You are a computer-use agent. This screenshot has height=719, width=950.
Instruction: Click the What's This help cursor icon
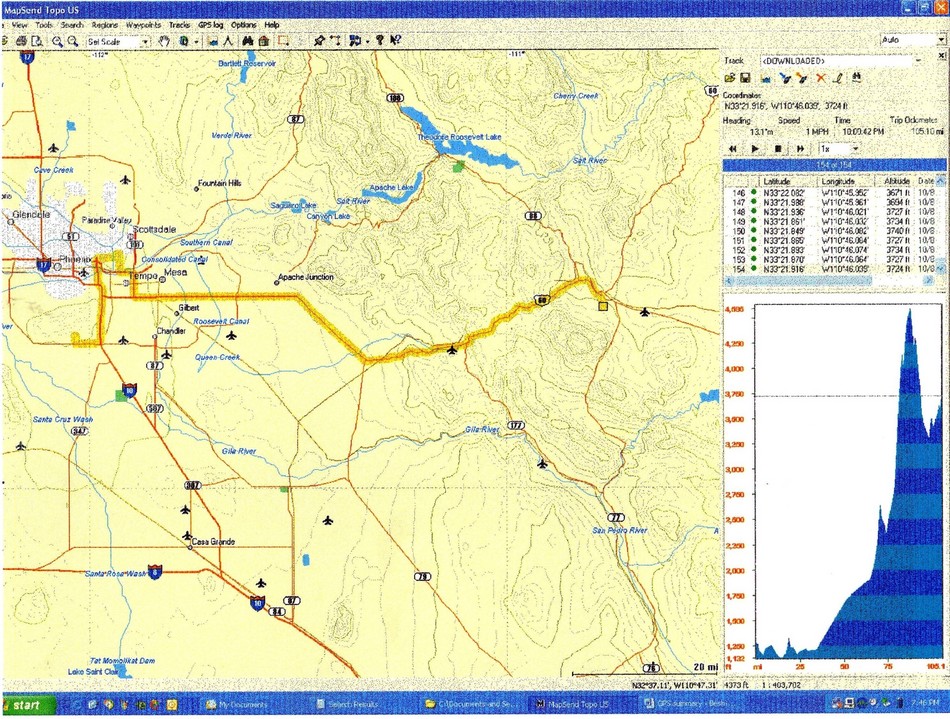(395, 41)
